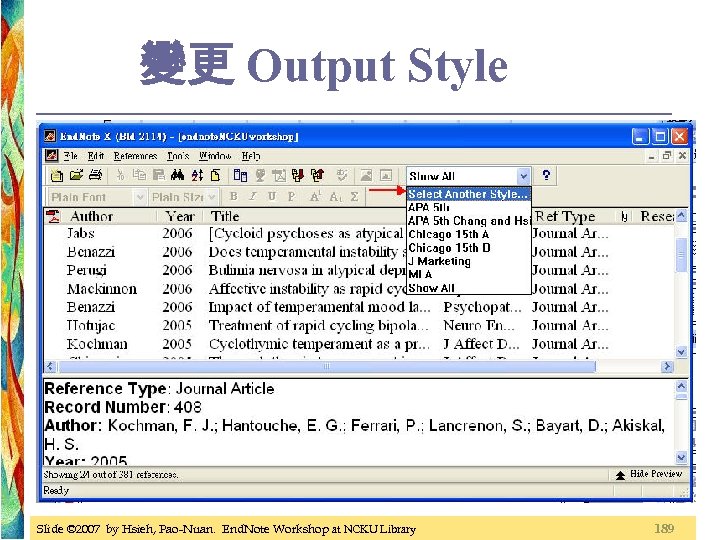
Task: Click the Export references icon
Action: [317, 175]
